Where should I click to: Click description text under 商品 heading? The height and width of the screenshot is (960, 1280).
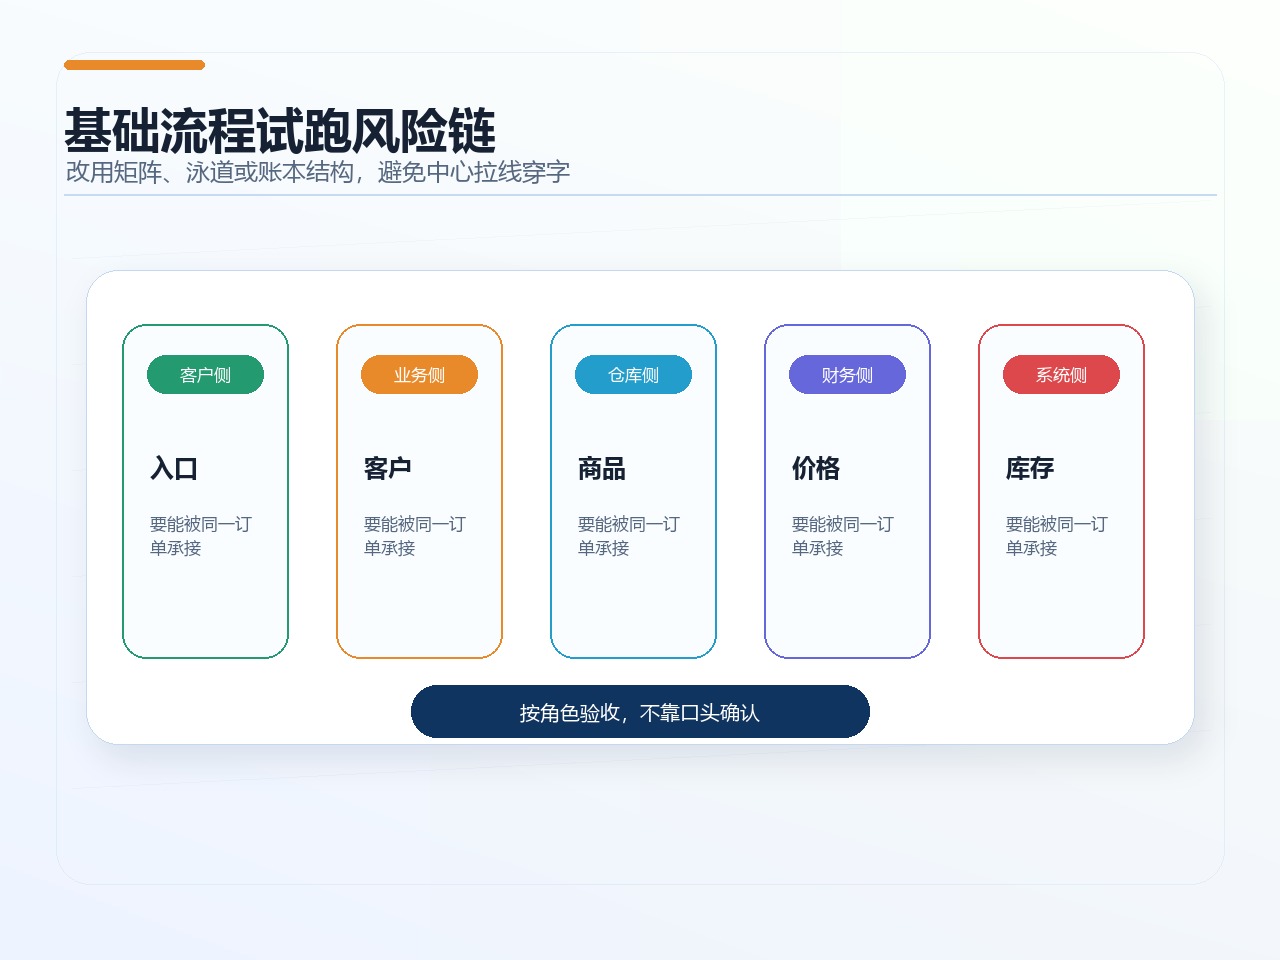pyautogui.click(x=629, y=536)
